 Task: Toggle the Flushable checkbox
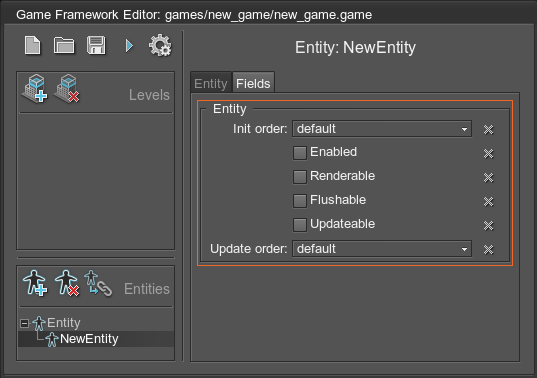click(300, 201)
